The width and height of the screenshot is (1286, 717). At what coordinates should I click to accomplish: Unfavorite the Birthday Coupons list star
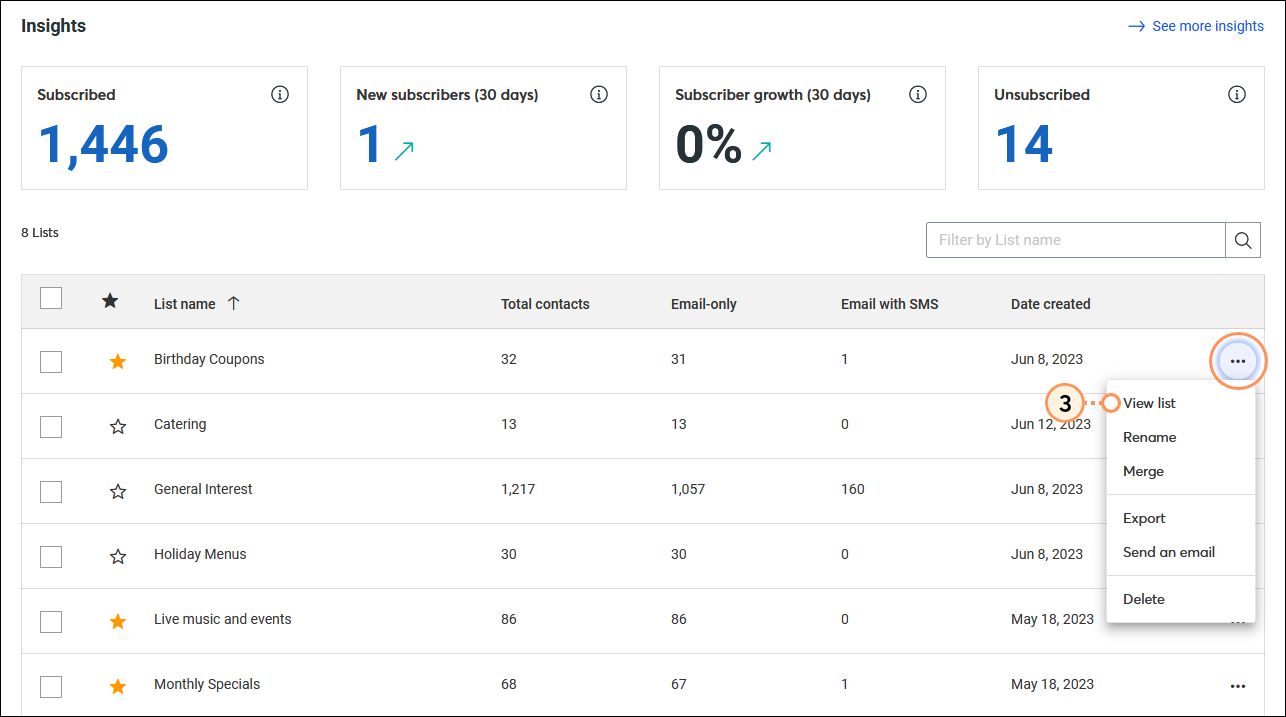point(118,361)
